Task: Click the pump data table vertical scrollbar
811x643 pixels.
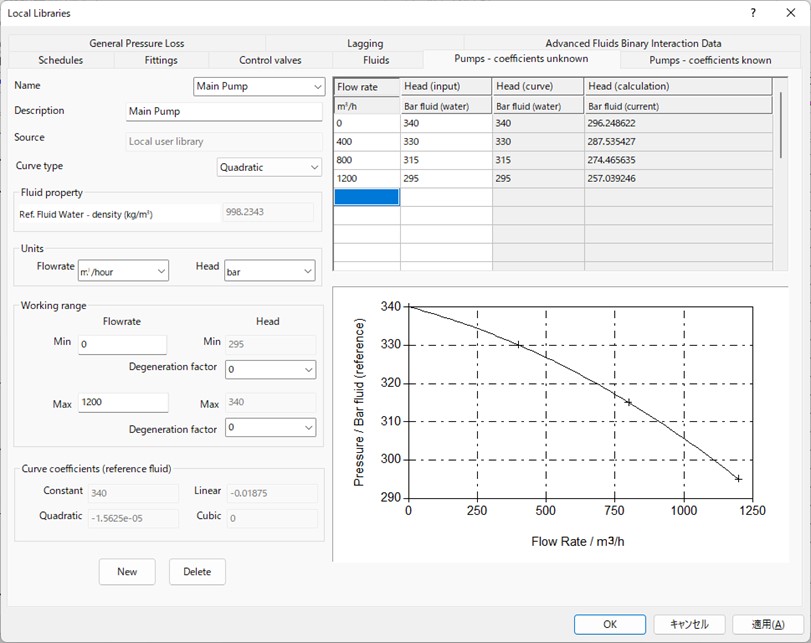Action: (x=781, y=125)
